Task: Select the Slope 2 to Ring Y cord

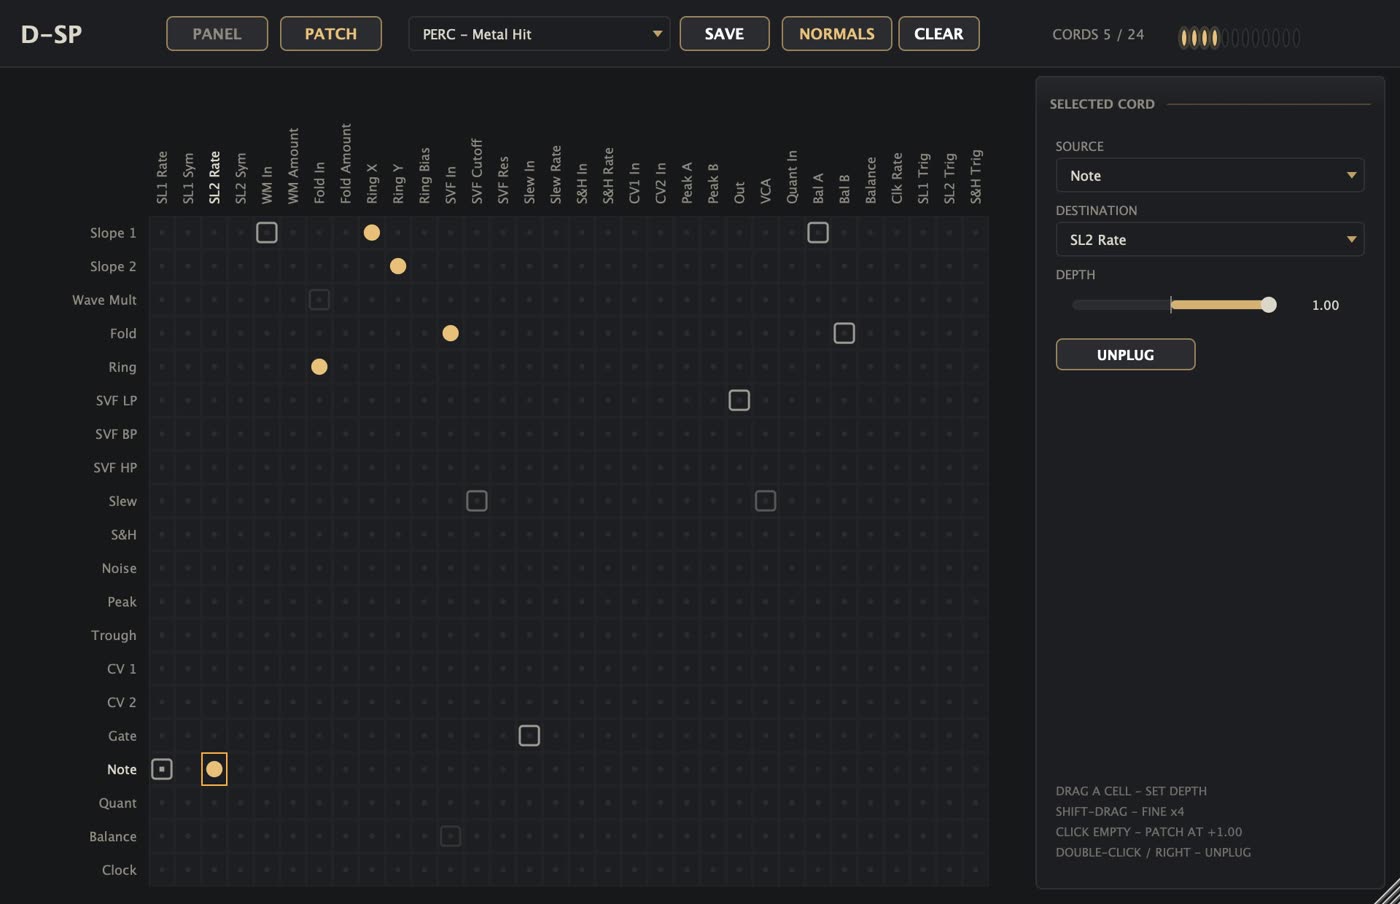Action: 398,266
